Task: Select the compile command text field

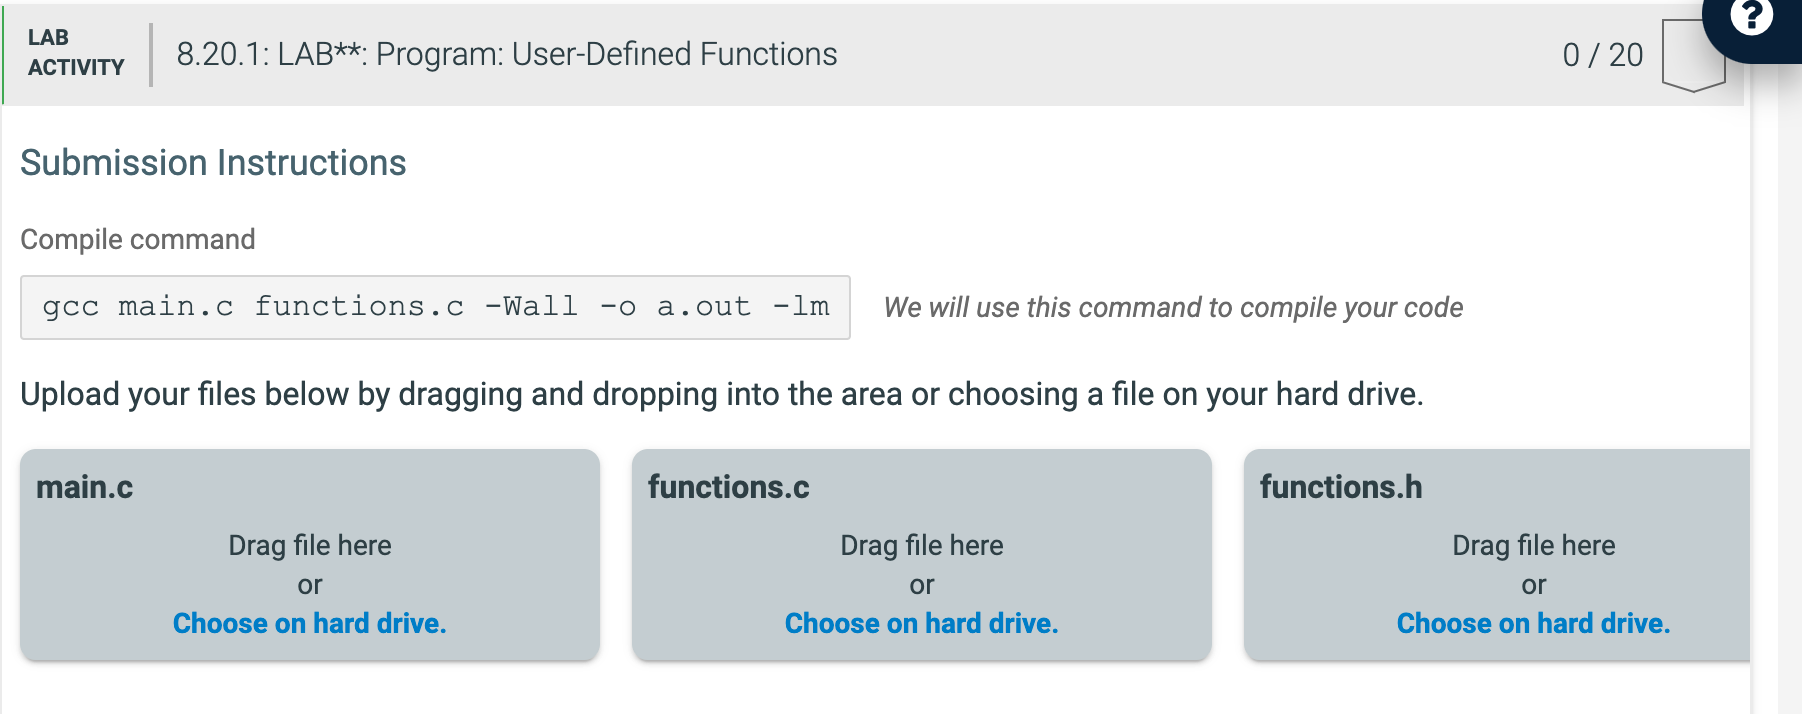Action: click(x=435, y=307)
